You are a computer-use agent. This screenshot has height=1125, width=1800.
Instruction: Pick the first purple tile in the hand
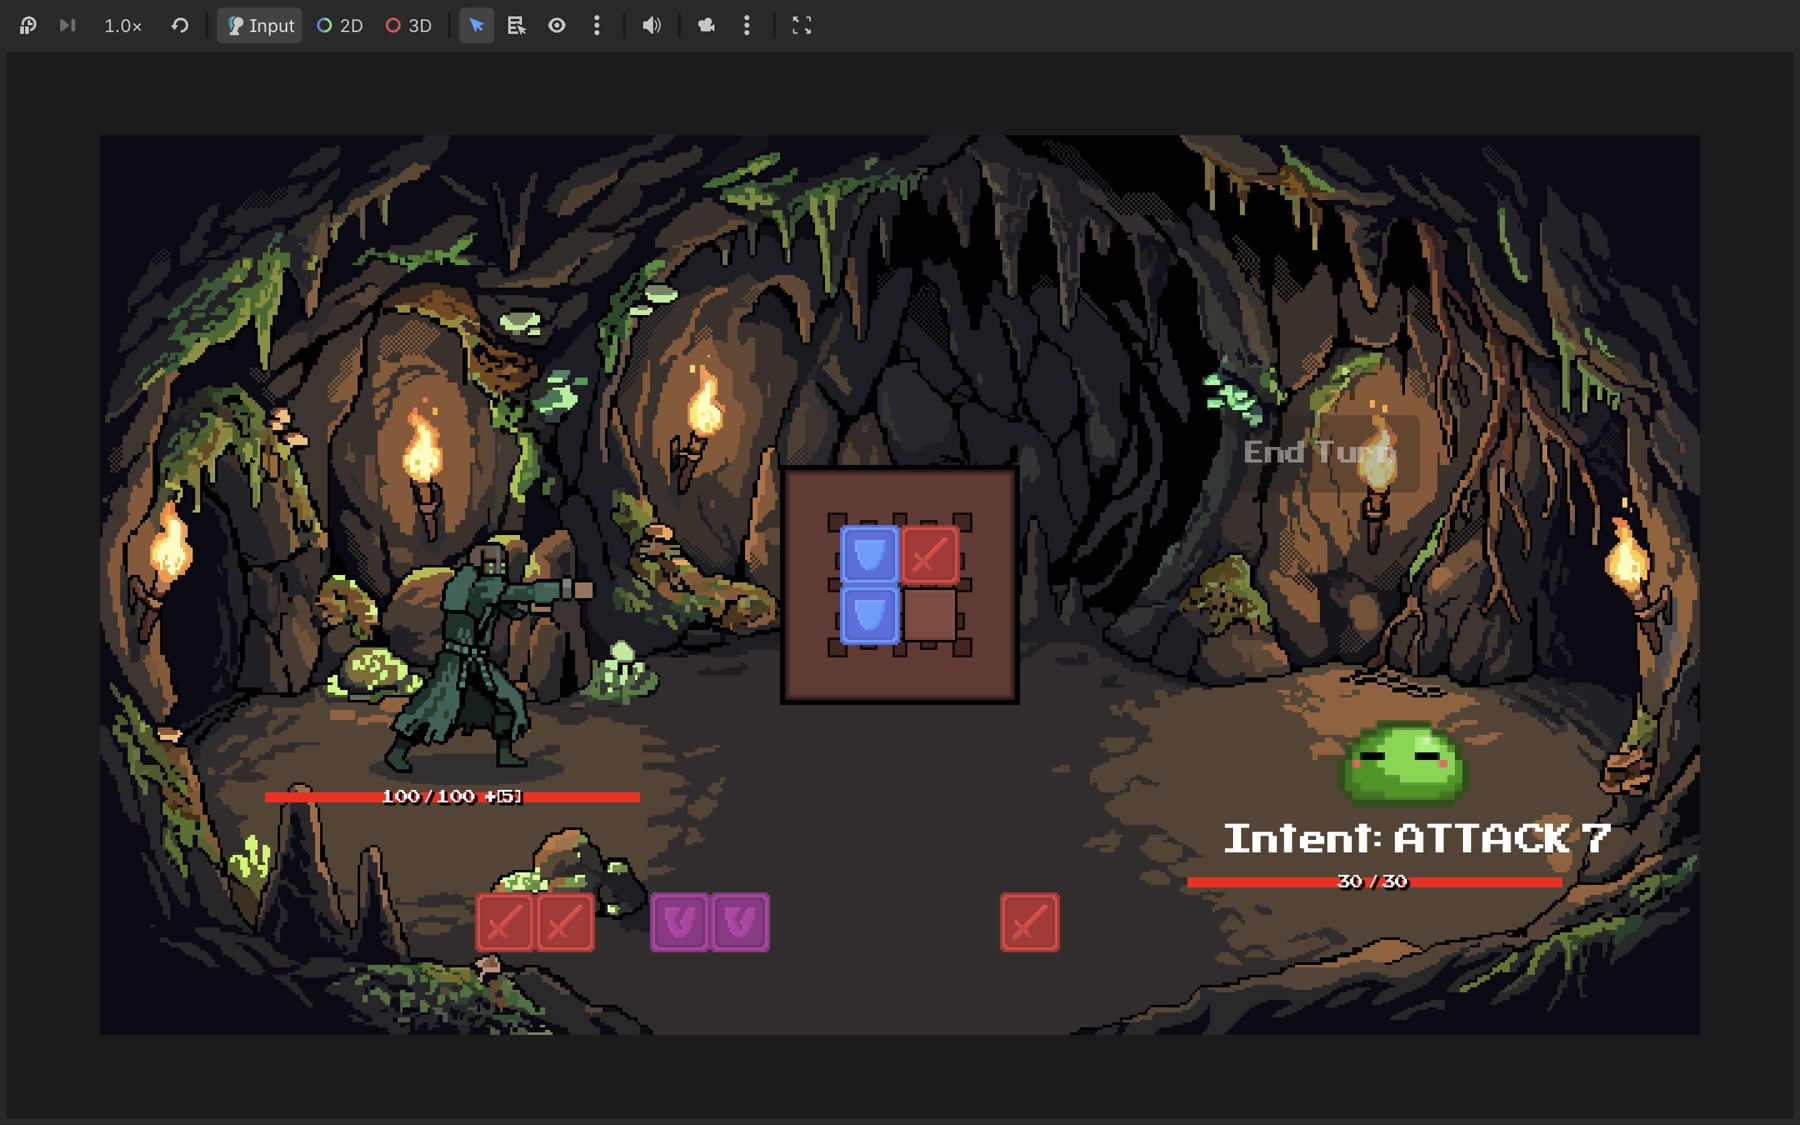pyautogui.click(x=680, y=922)
